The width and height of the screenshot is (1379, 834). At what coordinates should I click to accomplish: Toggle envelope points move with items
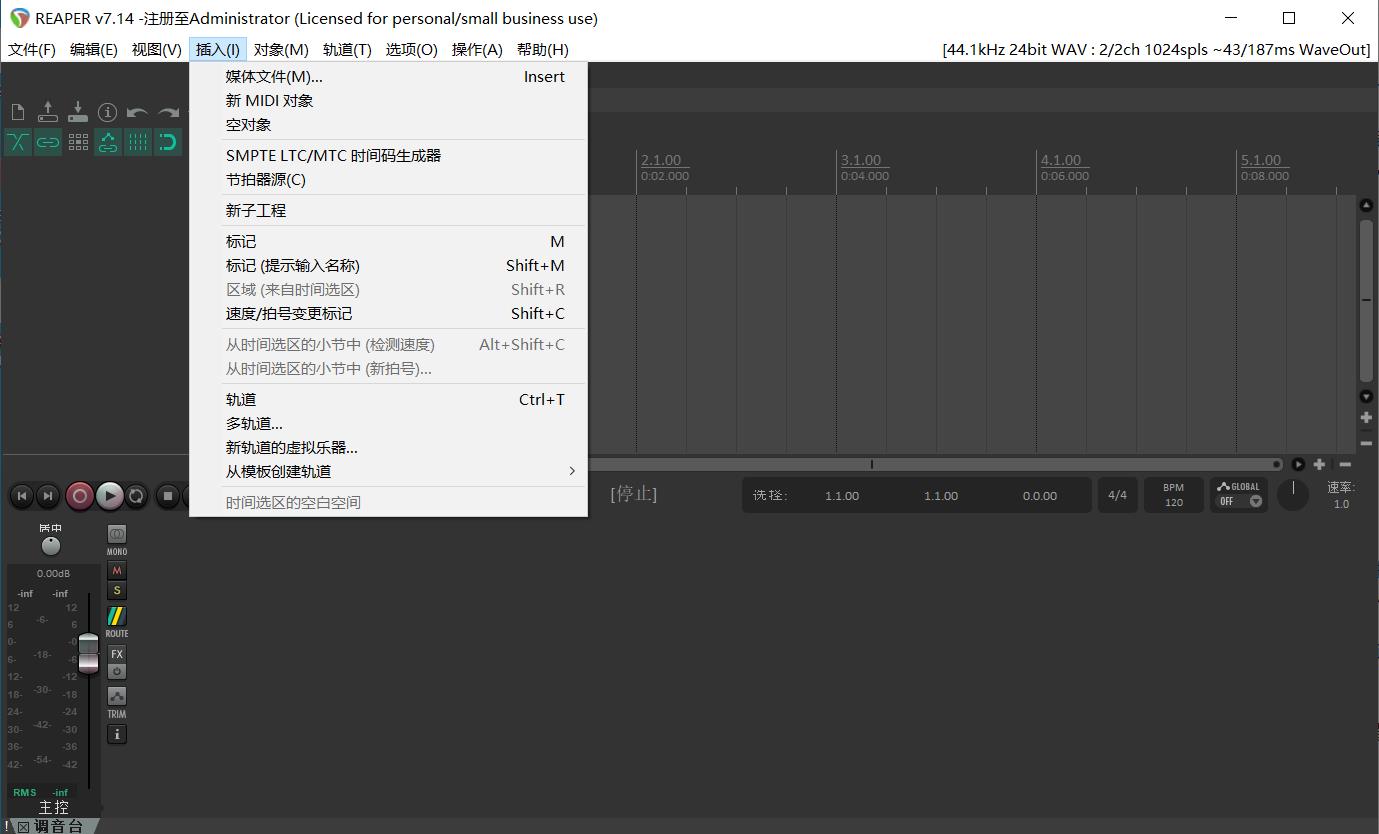pyautogui.click(x=108, y=142)
